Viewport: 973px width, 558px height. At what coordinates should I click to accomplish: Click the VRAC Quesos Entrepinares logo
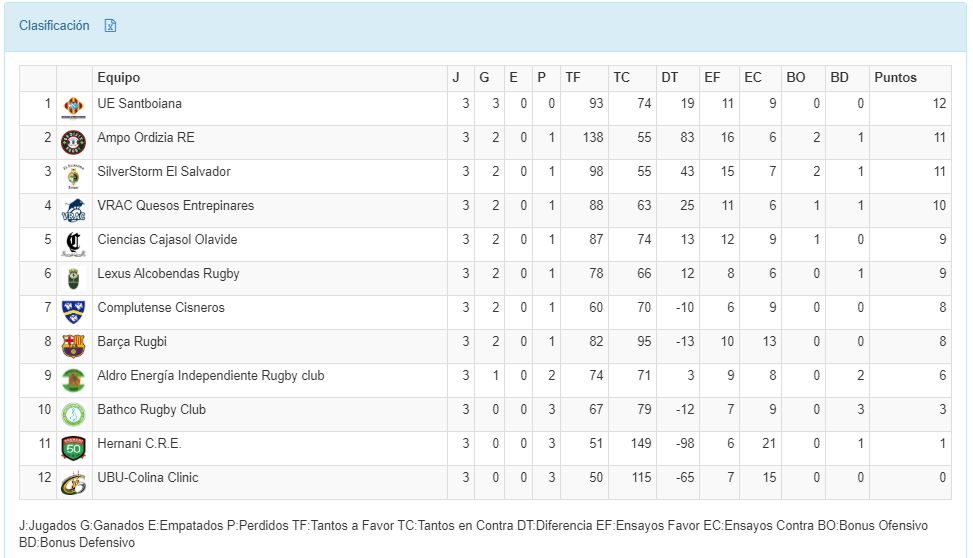[x=73, y=209]
